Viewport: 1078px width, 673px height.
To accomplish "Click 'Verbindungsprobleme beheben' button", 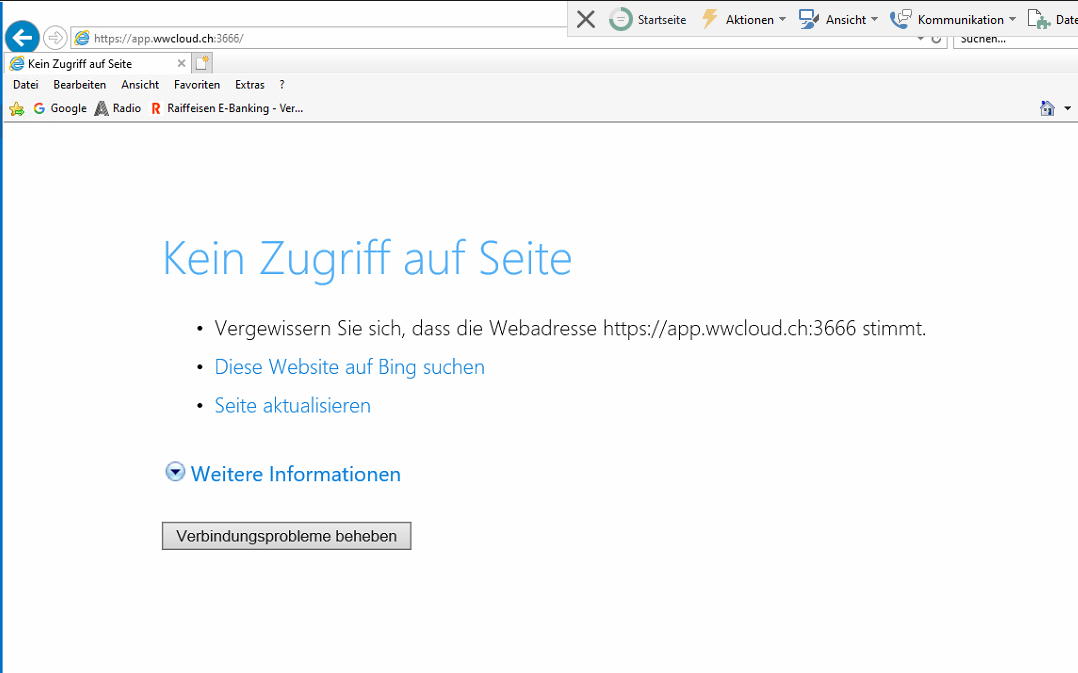I will click(x=287, y=536).
